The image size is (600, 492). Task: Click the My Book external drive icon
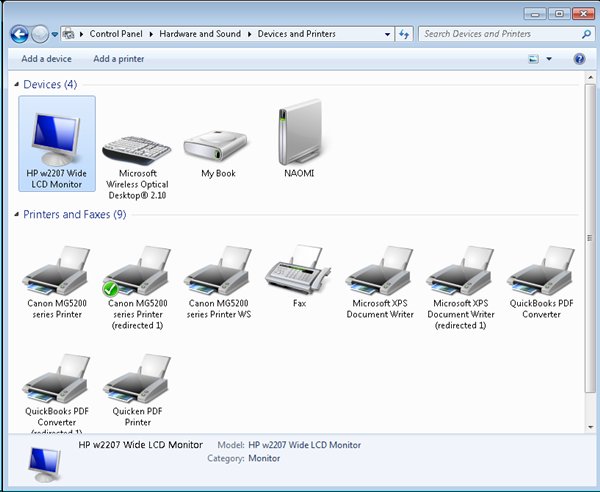tap(218, 148)
